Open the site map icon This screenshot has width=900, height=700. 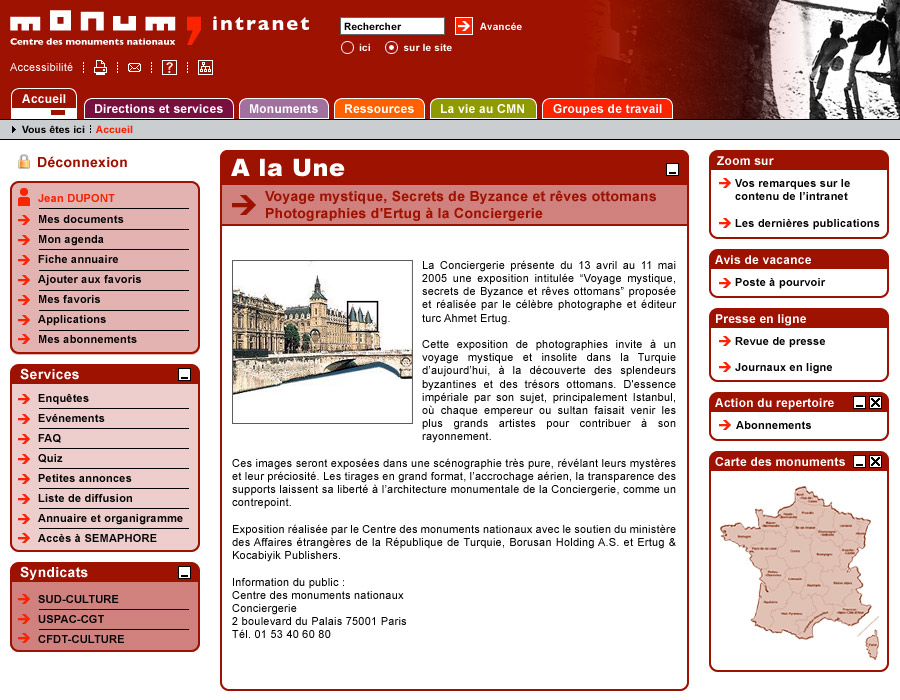pos(205,68)
